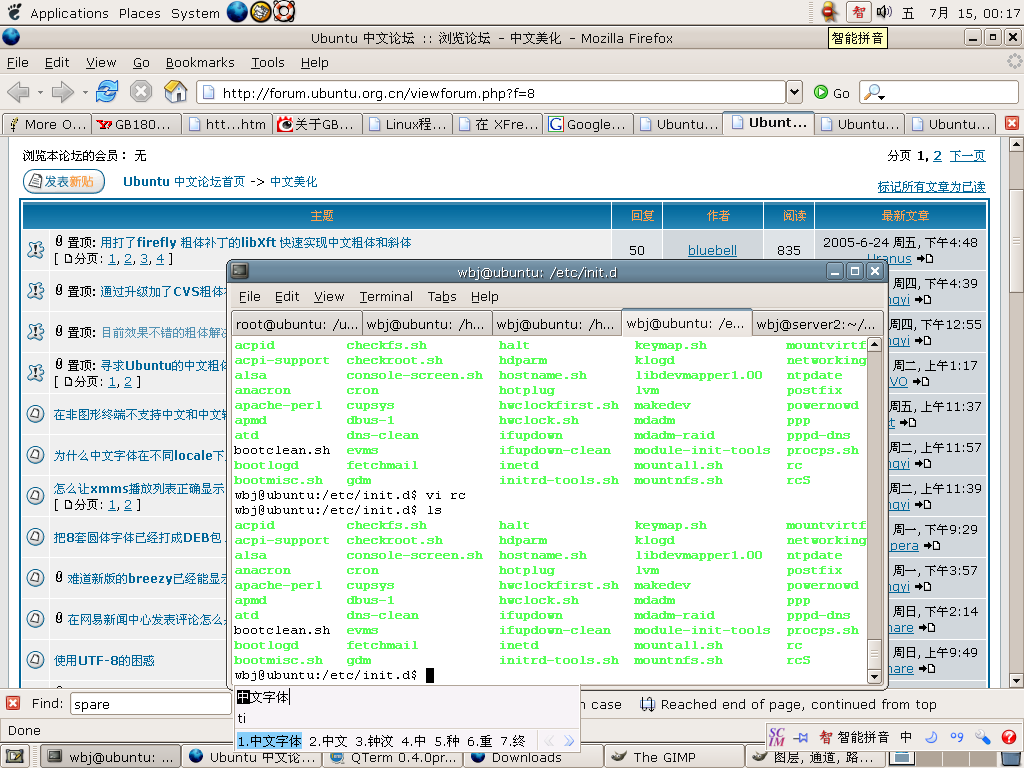Toggle half/full width moon icon on SCIM toolbar
1024x768 pixels.
(931, 737)
